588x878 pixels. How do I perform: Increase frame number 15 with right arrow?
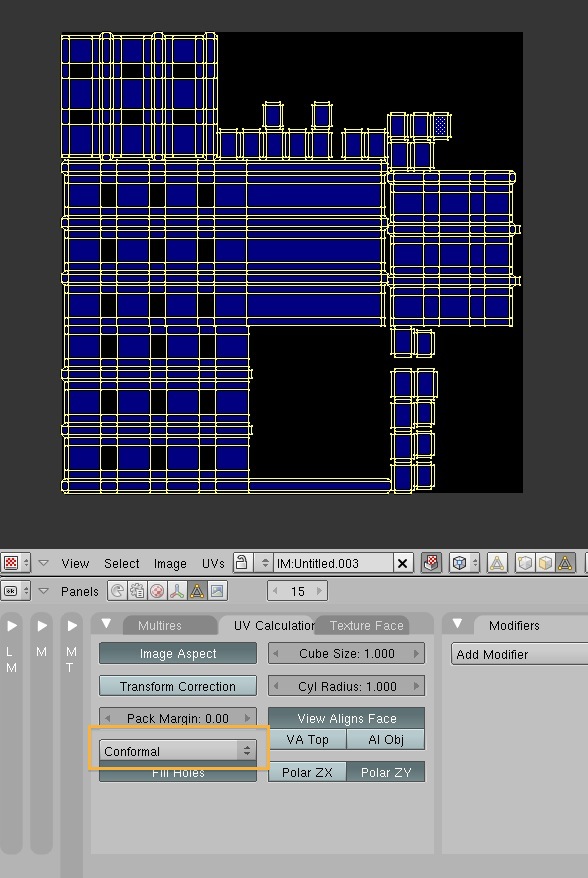coord(320,591)
